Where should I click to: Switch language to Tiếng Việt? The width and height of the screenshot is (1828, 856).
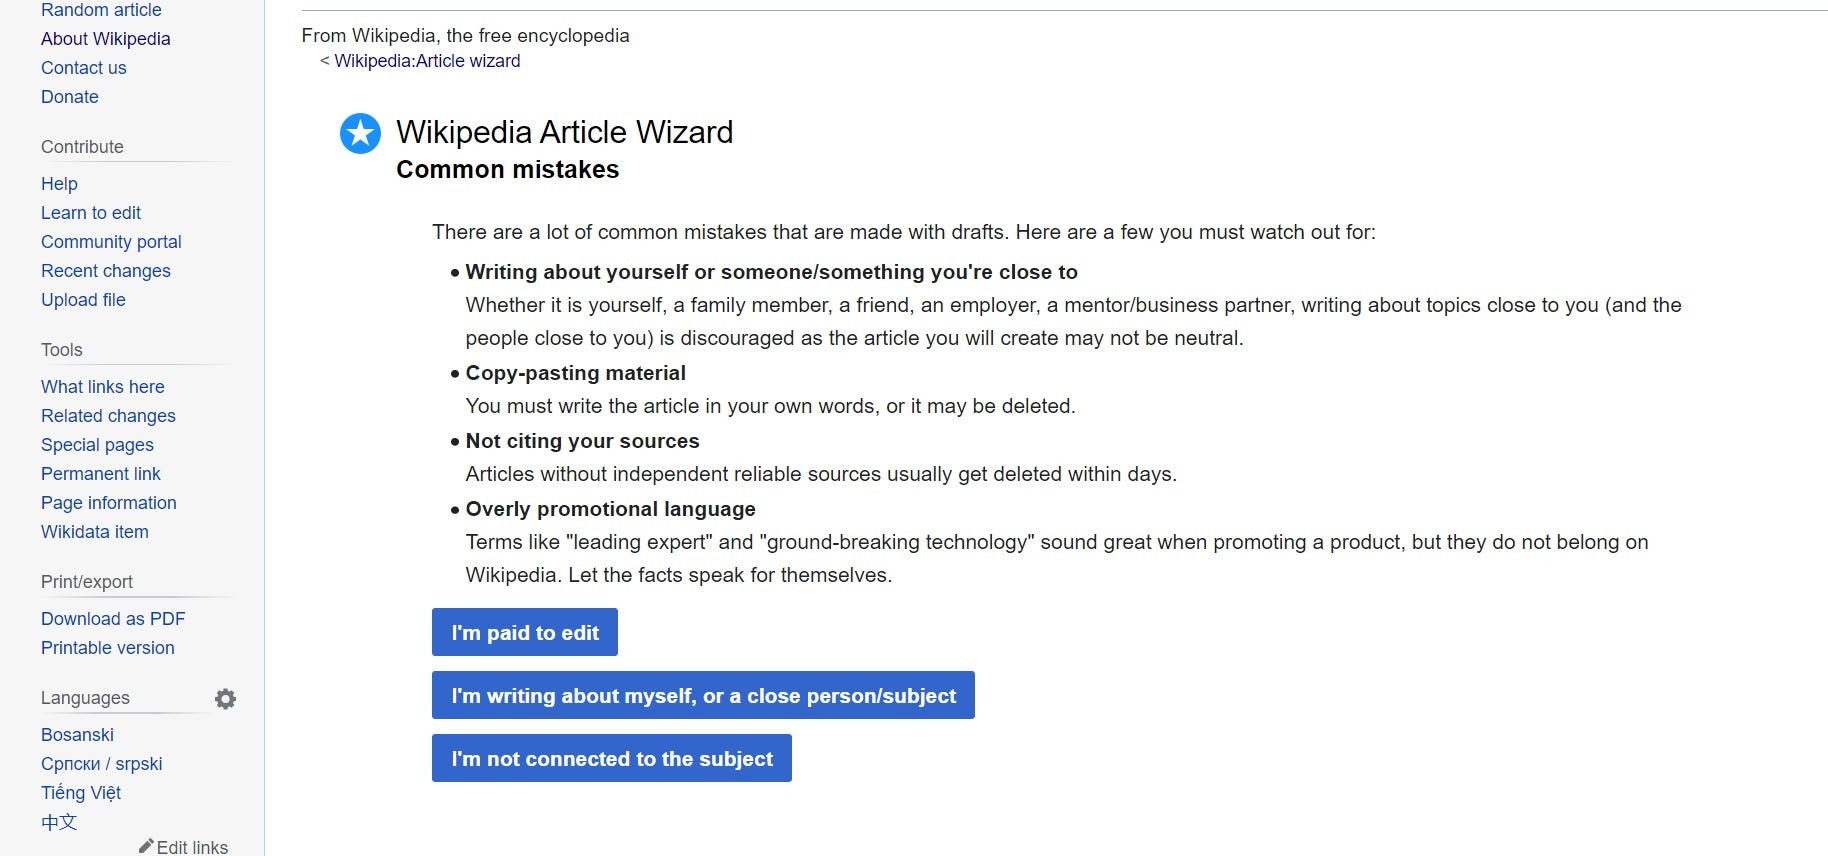(80, 793)
